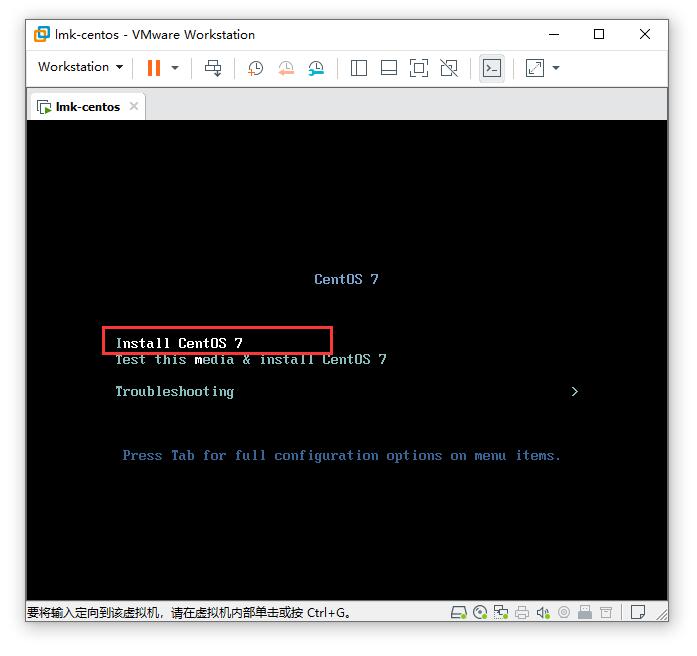697x656 pixels.
Task: Click the VMware Workstation title bar icon
Action: 42,34
